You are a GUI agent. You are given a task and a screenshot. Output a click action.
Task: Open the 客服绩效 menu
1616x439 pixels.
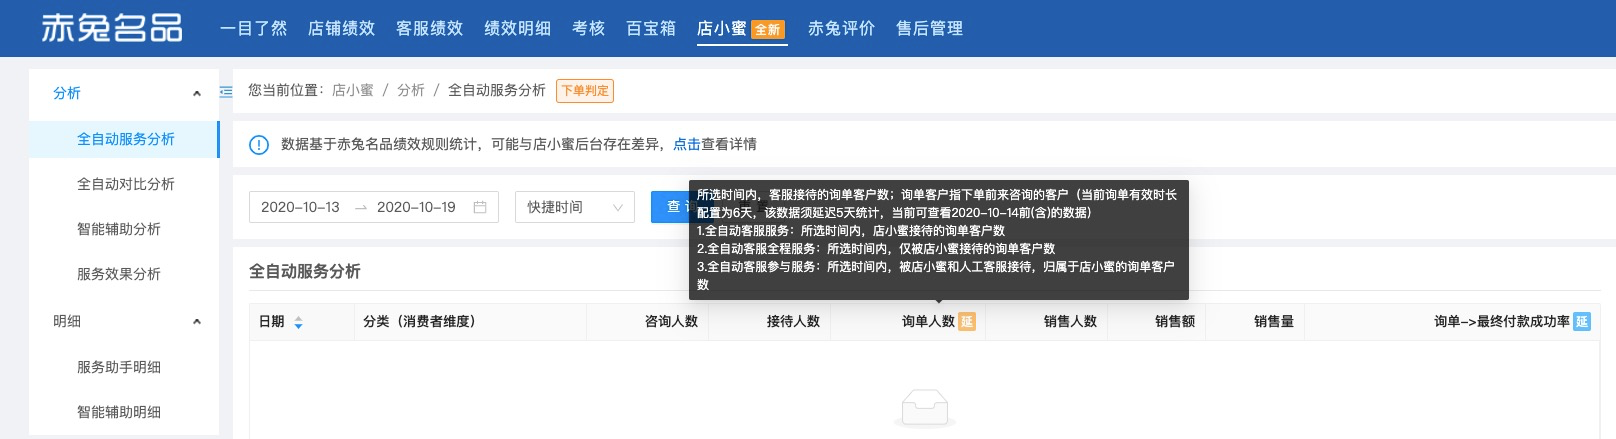(x=429, y=28)
